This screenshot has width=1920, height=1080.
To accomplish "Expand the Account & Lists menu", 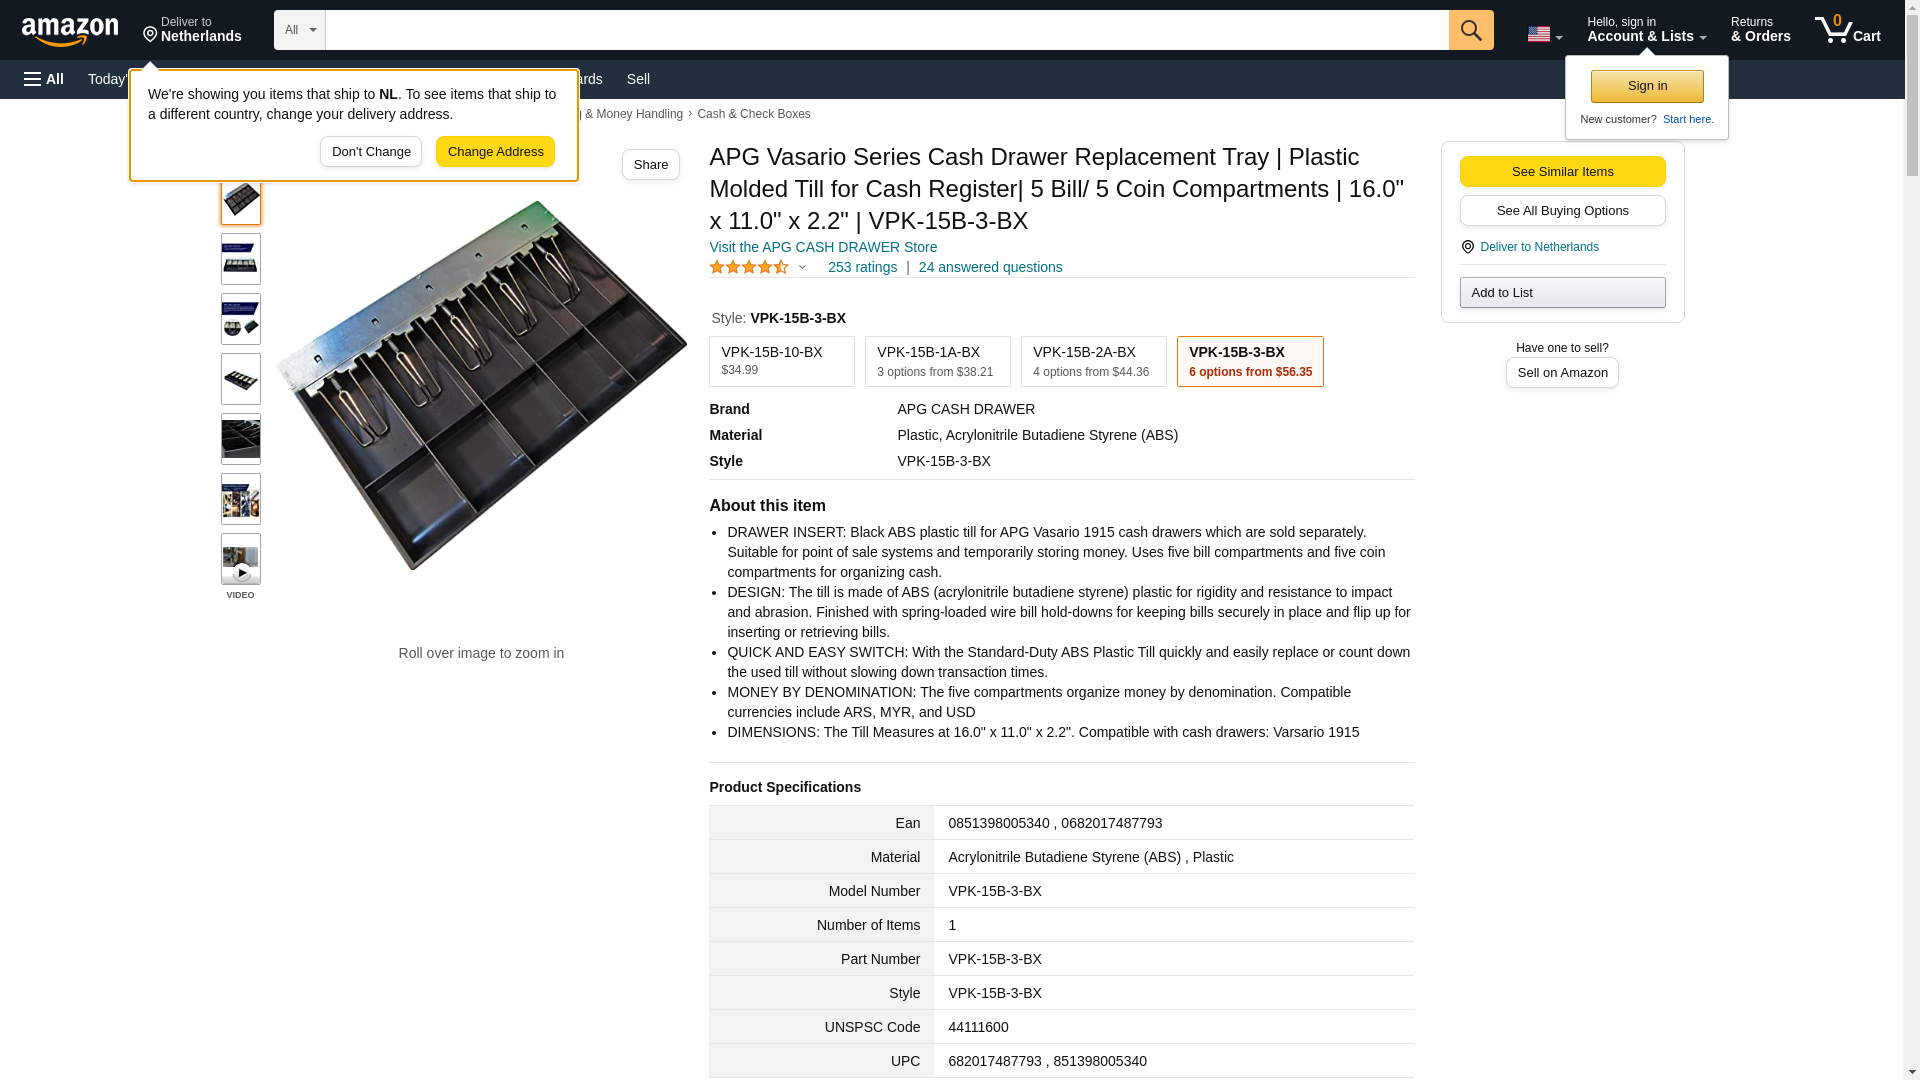I will click(1645, 30).
